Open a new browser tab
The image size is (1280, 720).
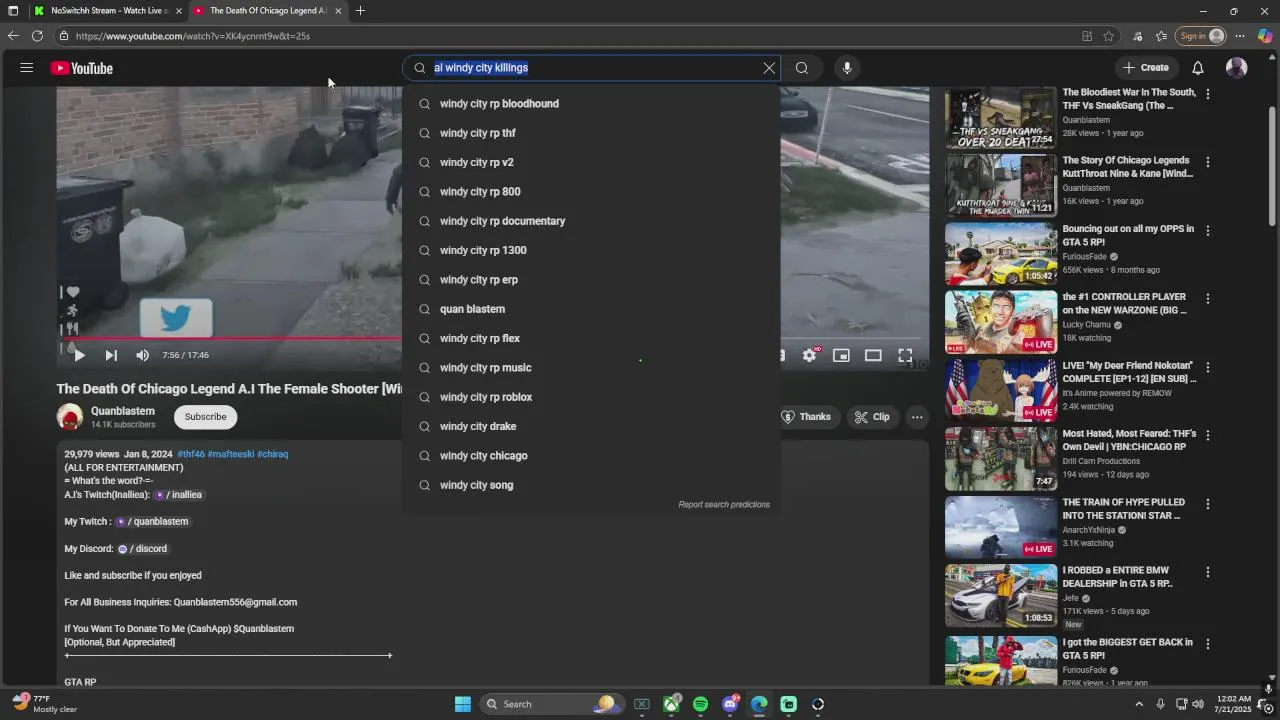pyautogui.click(x=360, y=11)
